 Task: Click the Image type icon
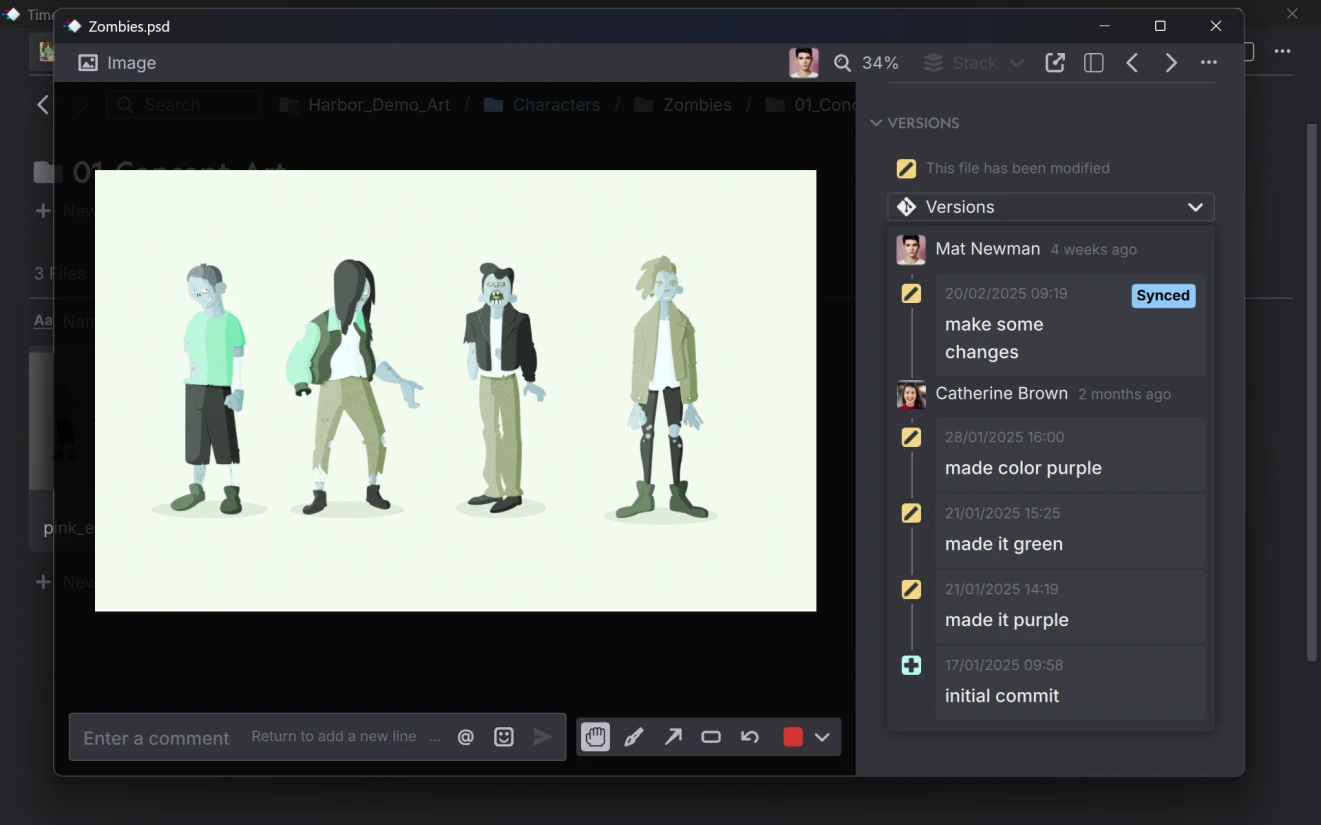(88, 63)
